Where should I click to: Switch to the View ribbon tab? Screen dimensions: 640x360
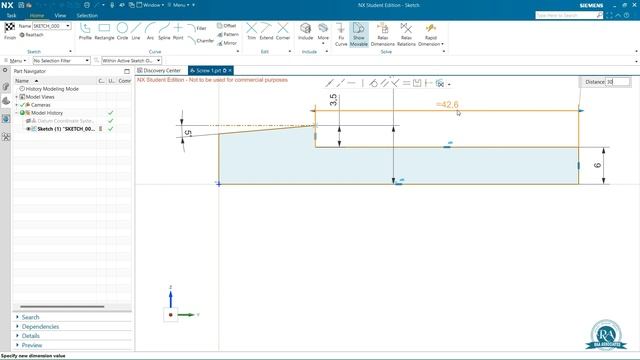click(x=60, y=16)
